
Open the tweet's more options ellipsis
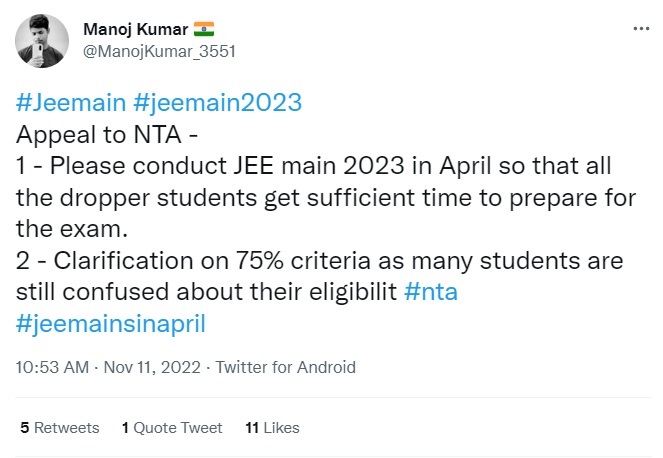pos(641,29)
